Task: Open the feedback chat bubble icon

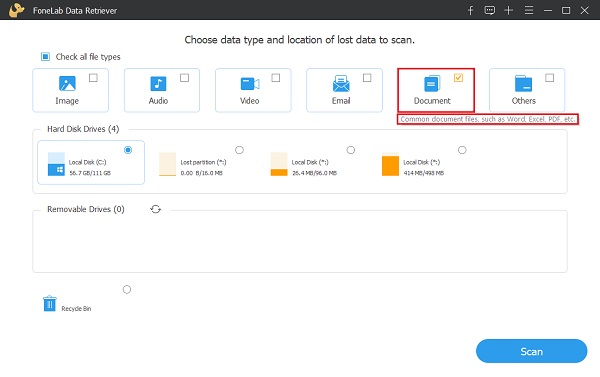Action: coord(489,10)
